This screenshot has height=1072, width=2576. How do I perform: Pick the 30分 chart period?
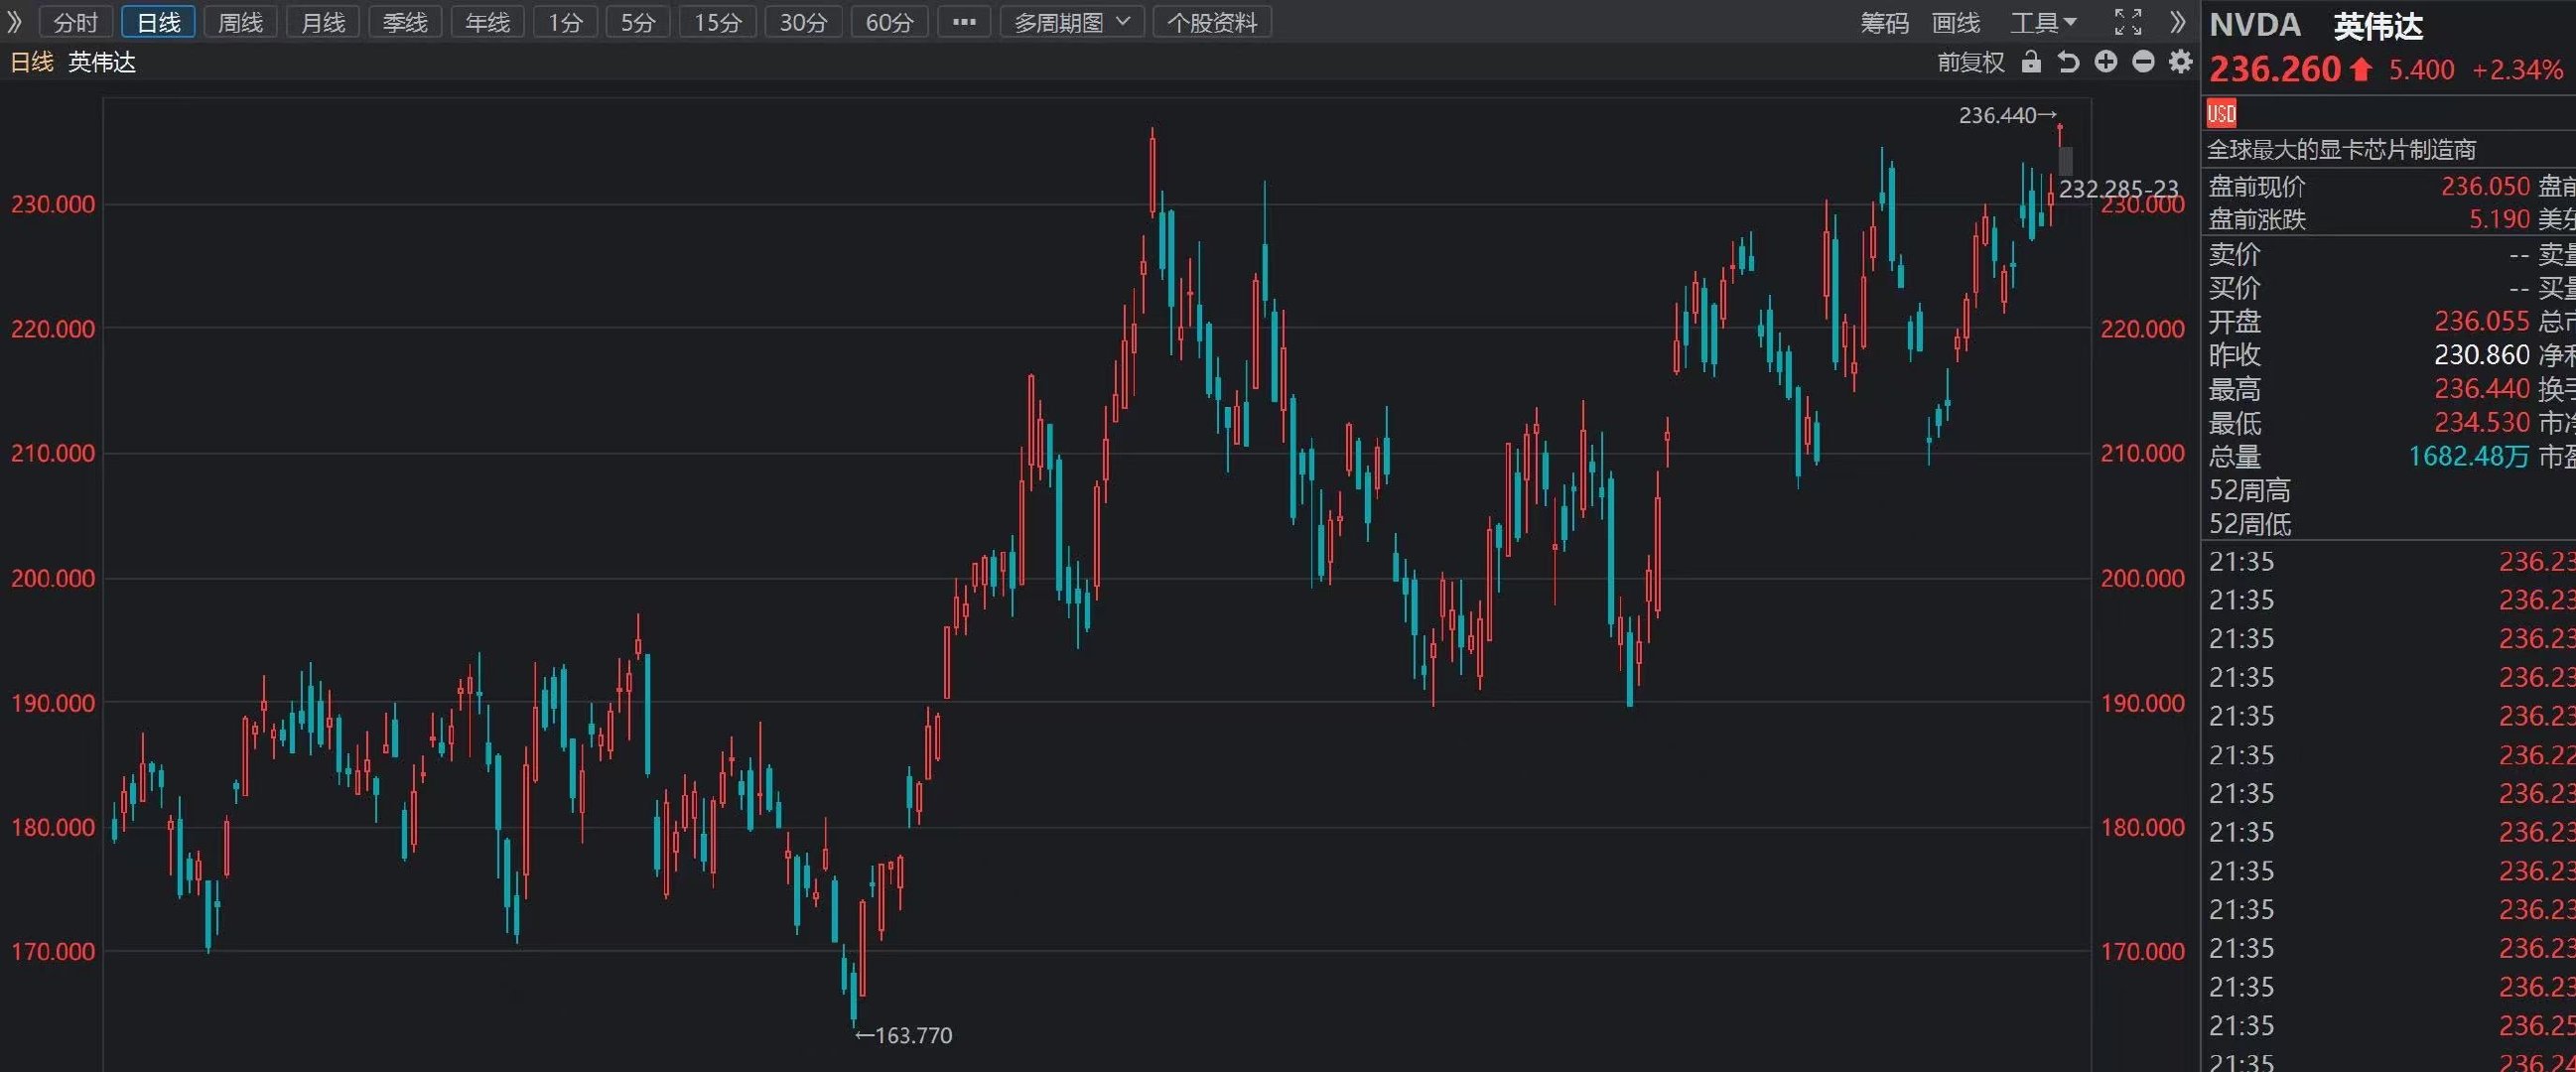pyautogui.click(x=803, y=22)
